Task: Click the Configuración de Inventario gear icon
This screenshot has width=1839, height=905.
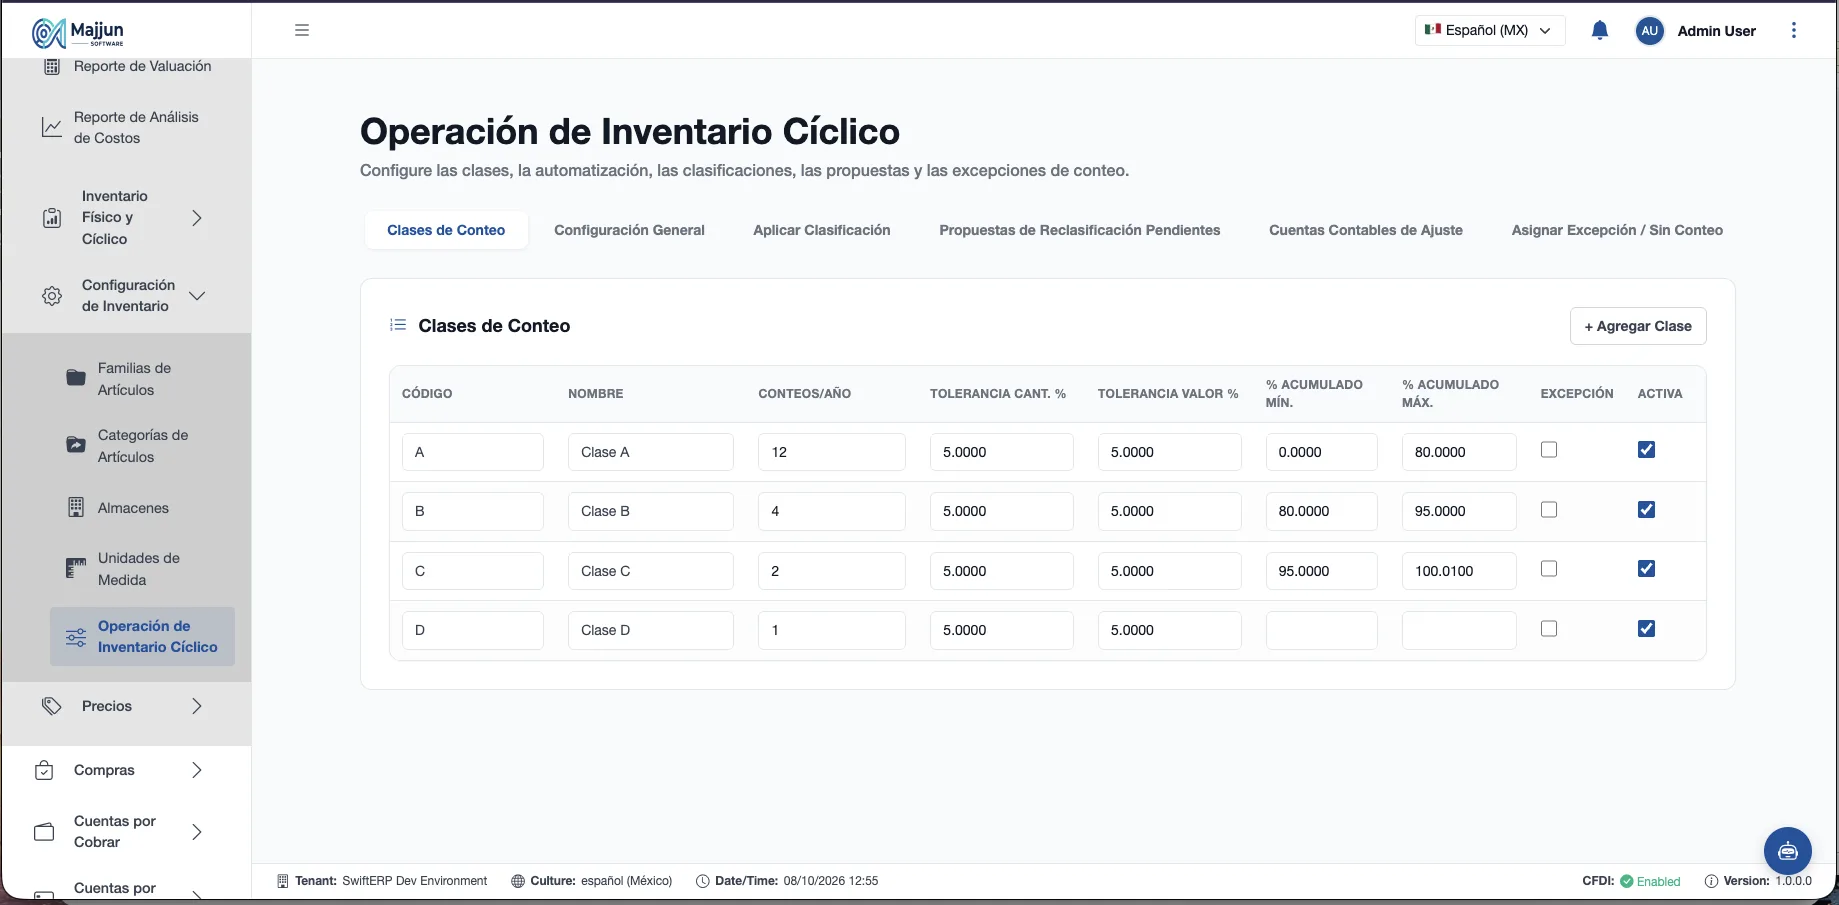Action: pyautogui.click(x=52, y=296)
